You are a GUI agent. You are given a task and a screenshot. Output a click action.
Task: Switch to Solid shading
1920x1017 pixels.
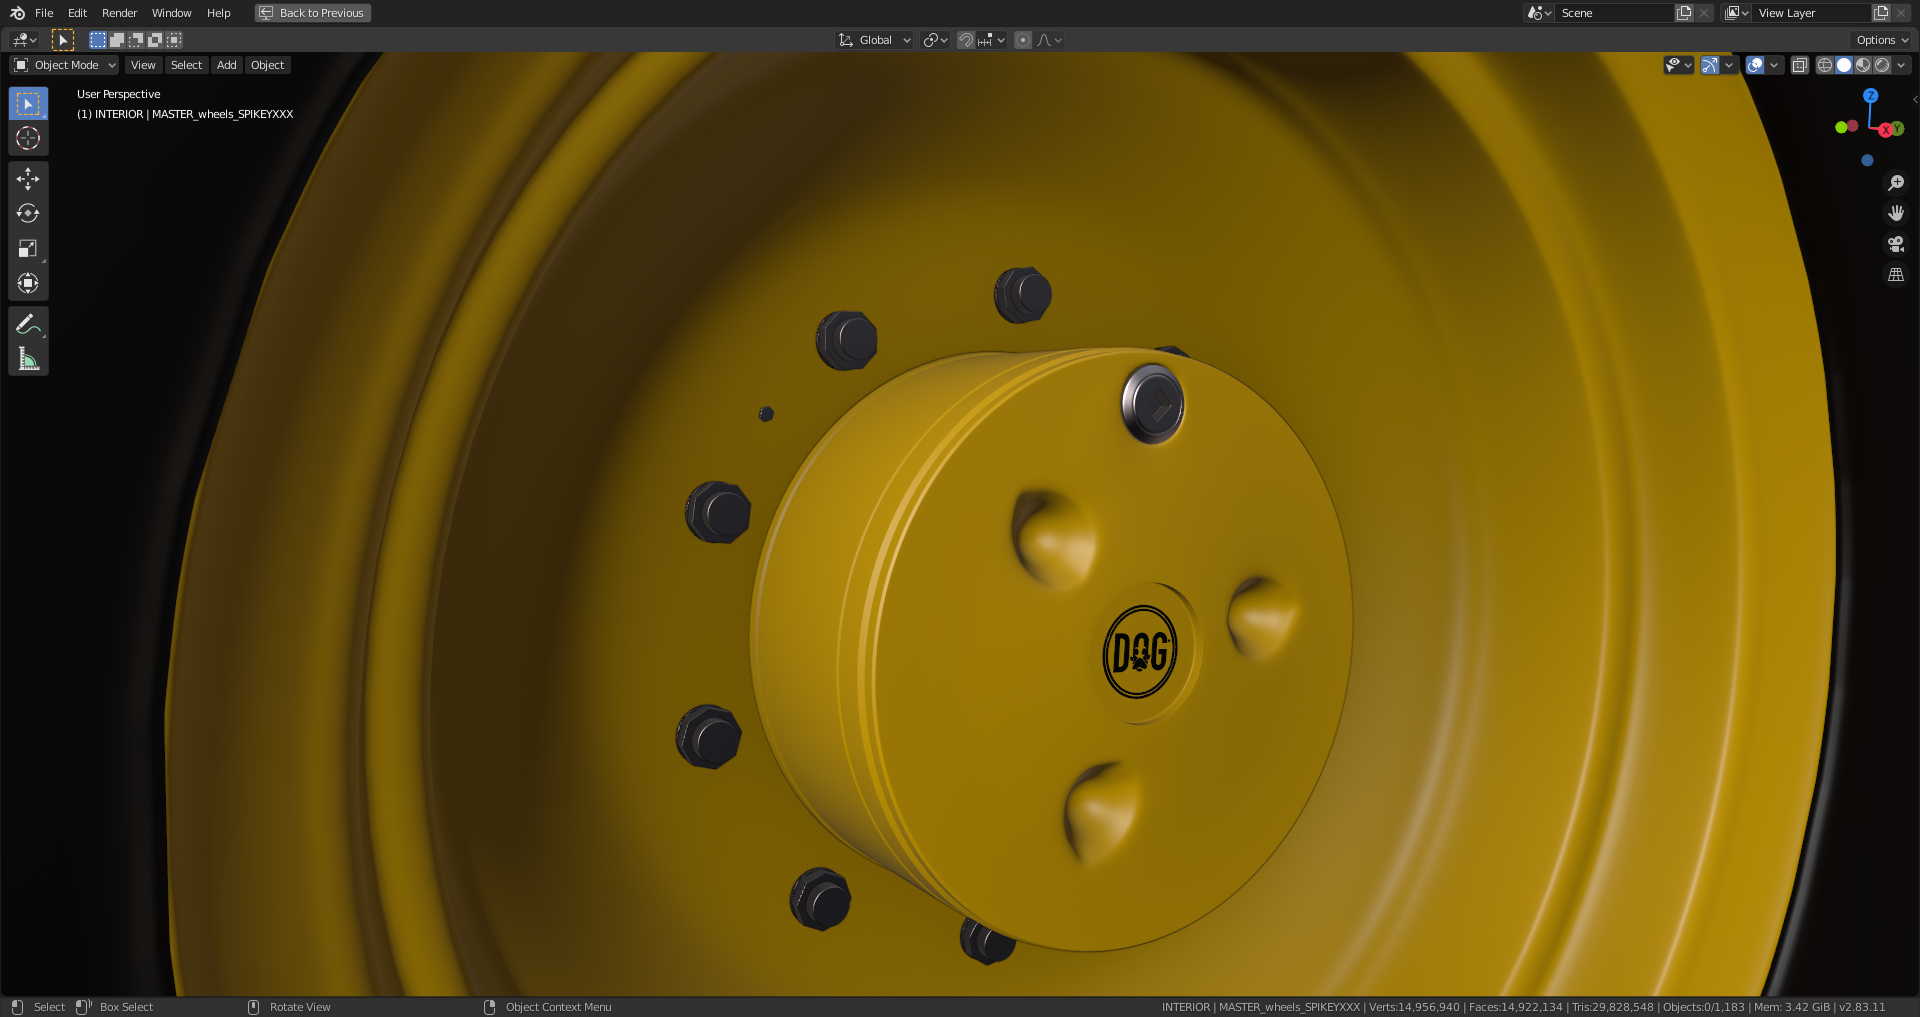[x=1843, y=65]
